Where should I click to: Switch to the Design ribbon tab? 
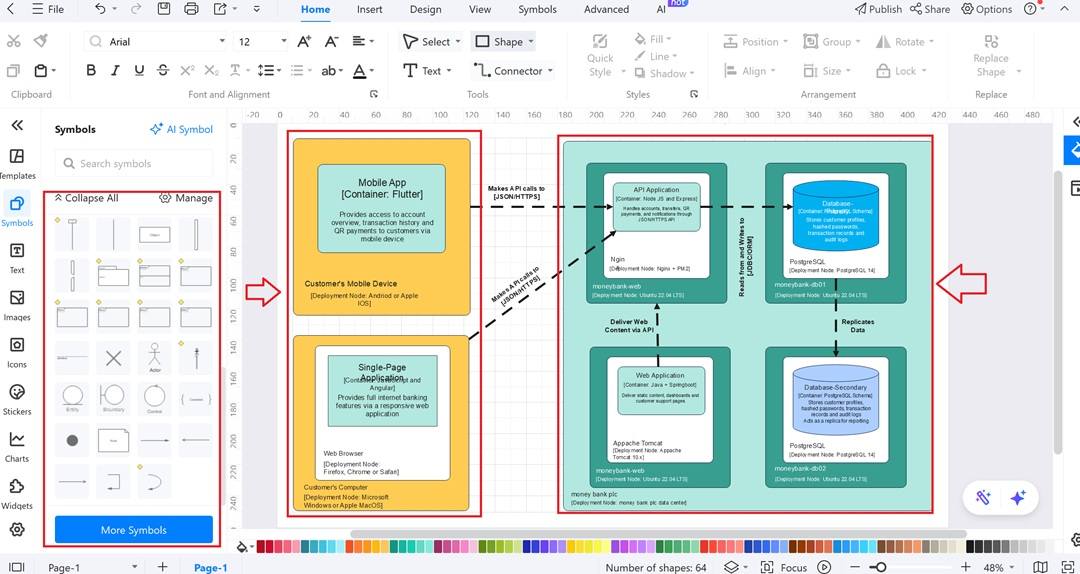(426, 10)
